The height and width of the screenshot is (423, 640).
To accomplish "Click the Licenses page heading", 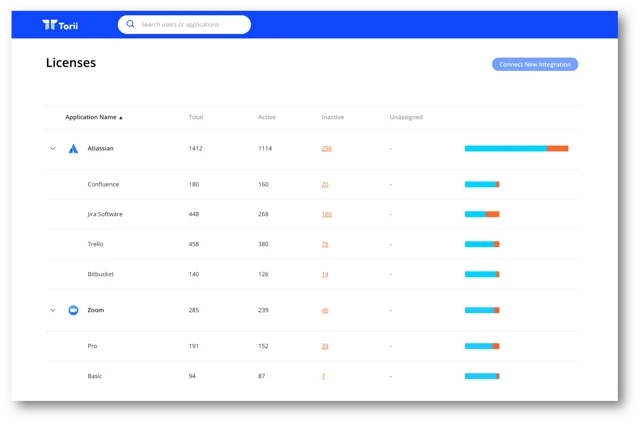I will point(71,63).
